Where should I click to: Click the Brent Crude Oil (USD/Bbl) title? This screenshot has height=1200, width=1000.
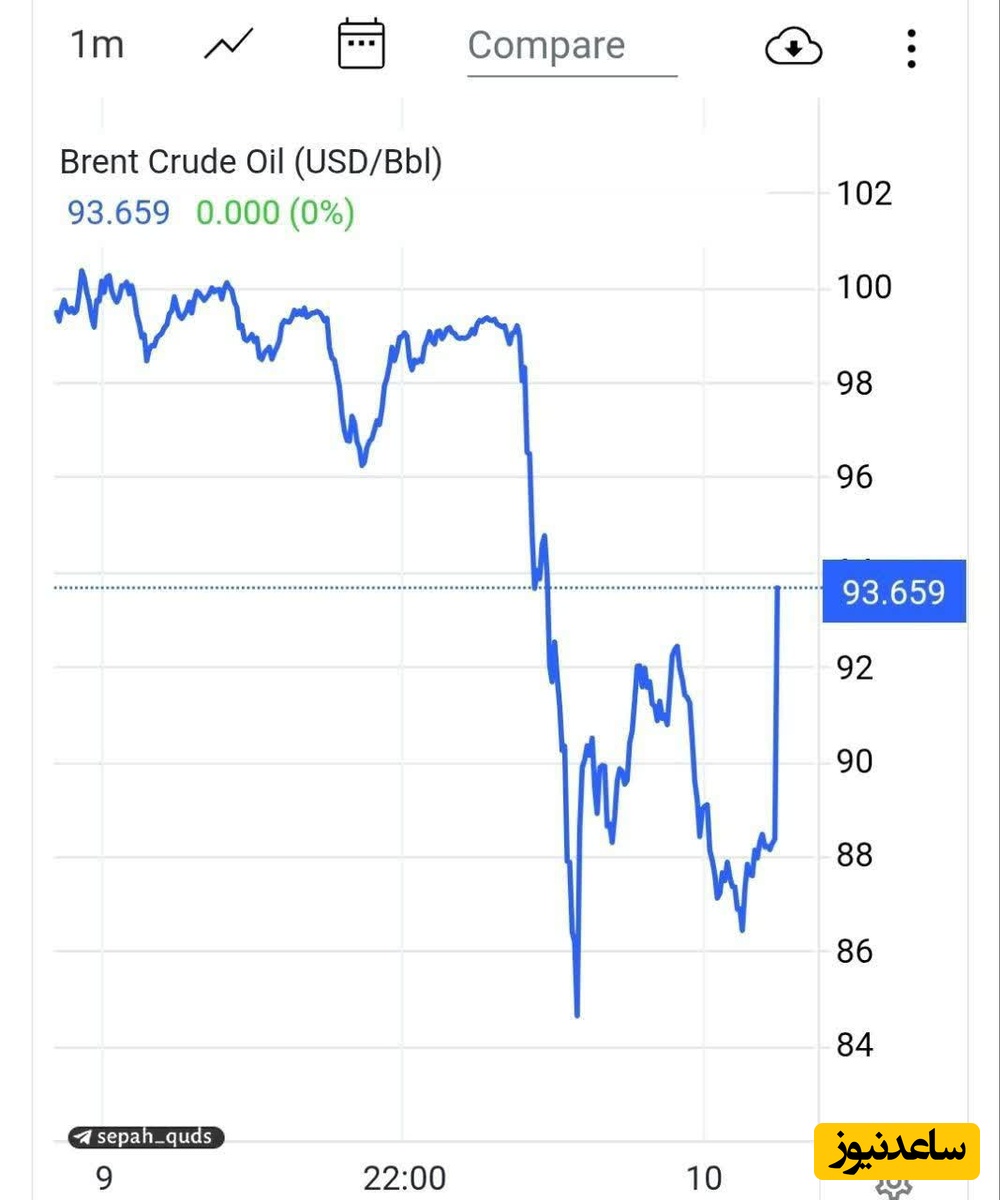point(250,161)
